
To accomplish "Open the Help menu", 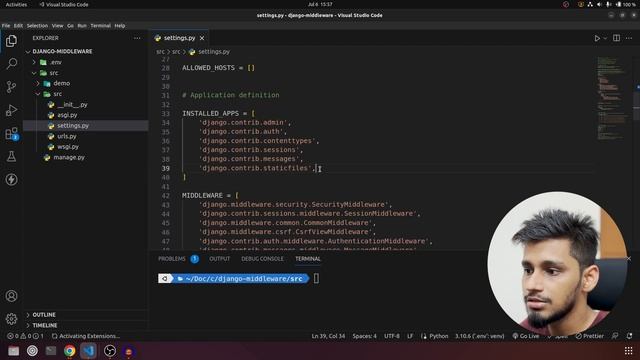I will (120, 26).
